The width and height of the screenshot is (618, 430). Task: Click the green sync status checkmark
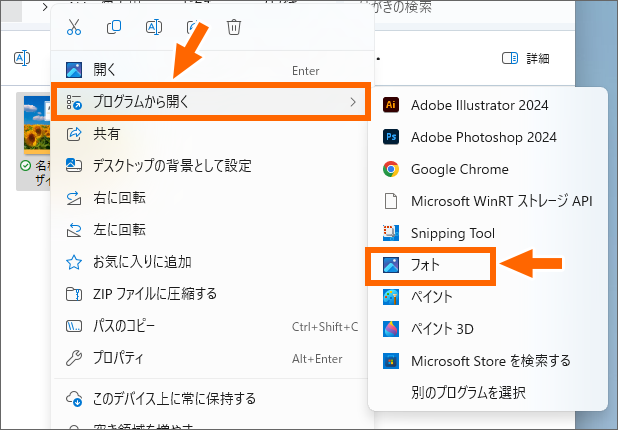[26, 166]
